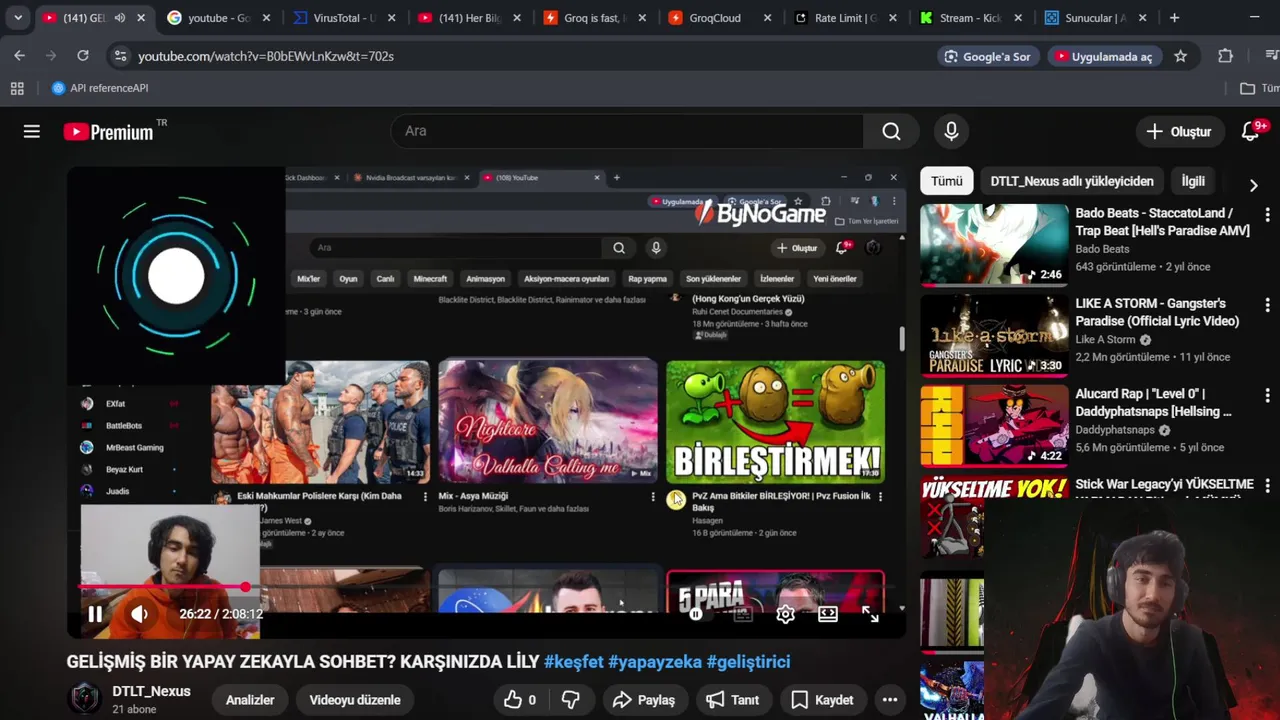
Task: Open the Bado Beats StaccatoLand video thumbnail
Action: point(994,245)
